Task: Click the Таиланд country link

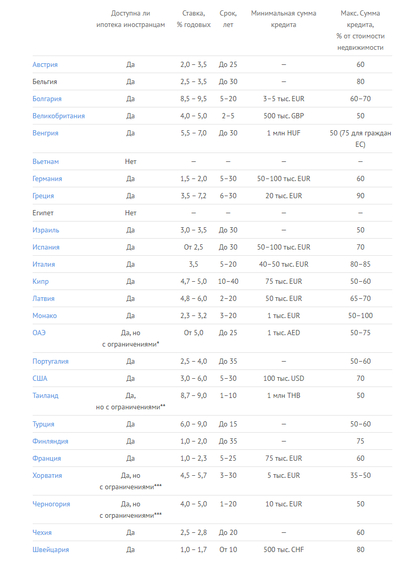Action: click(x=45, y=395)
